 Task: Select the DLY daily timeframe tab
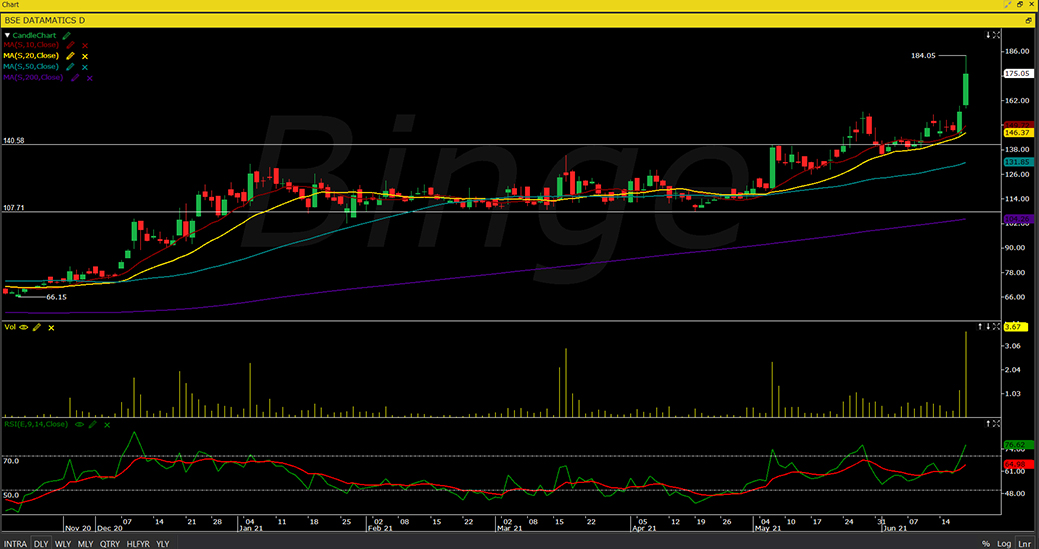click(41, 544)
